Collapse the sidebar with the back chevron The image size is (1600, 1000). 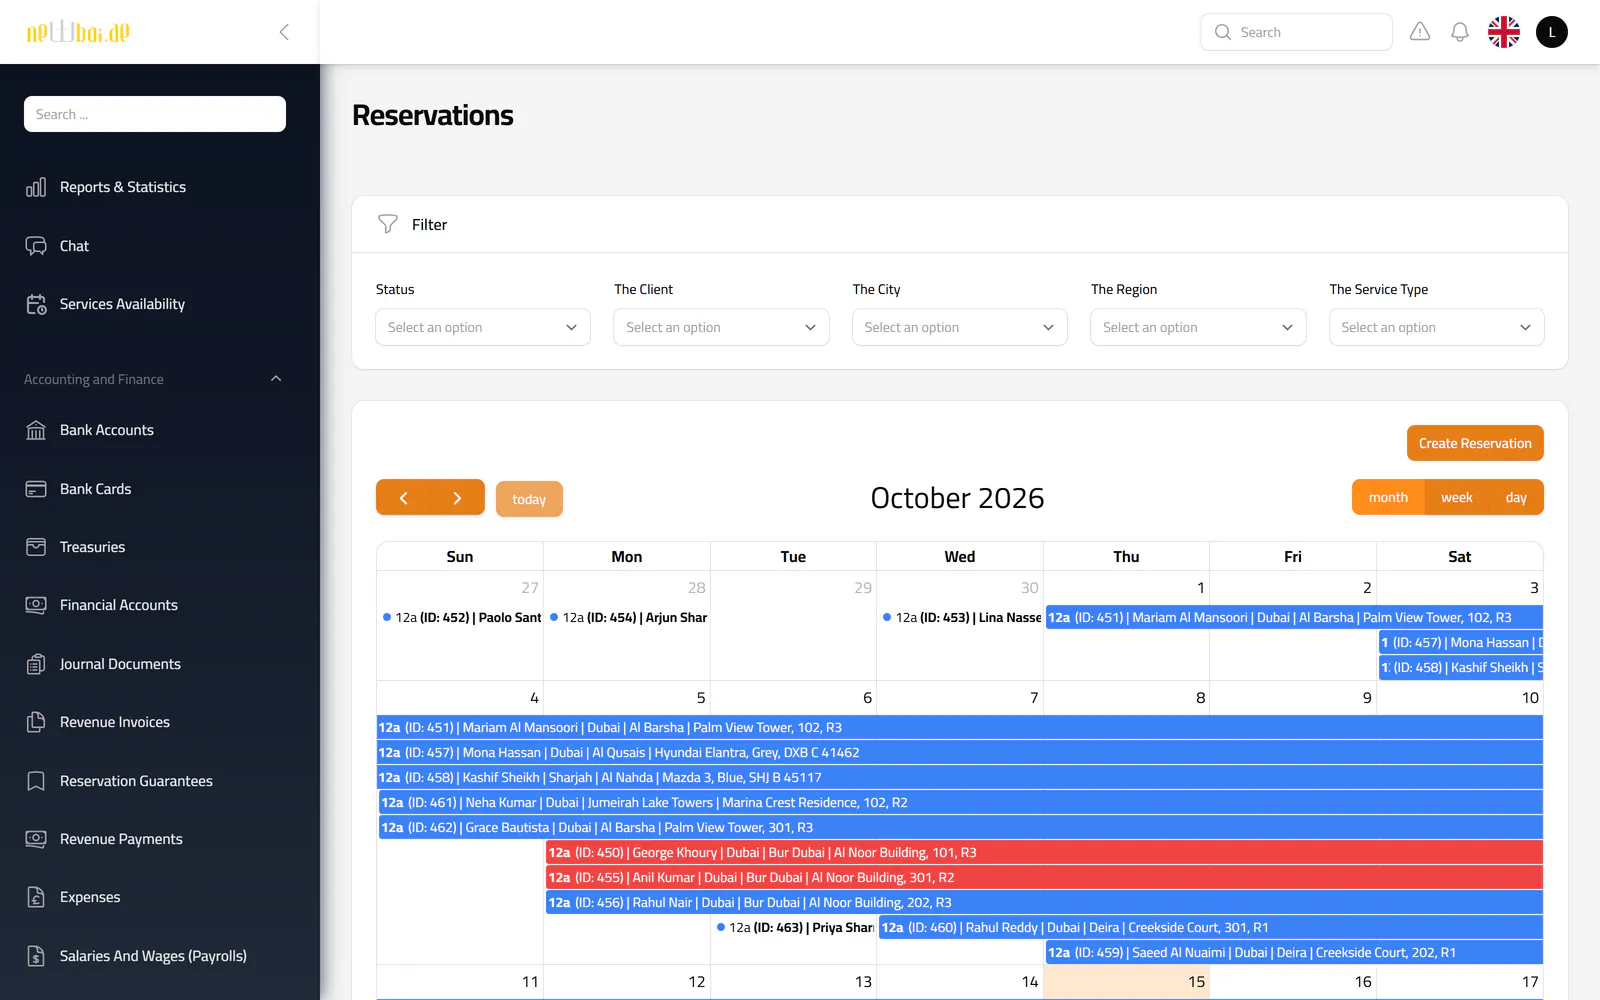(x=284, y=32)
